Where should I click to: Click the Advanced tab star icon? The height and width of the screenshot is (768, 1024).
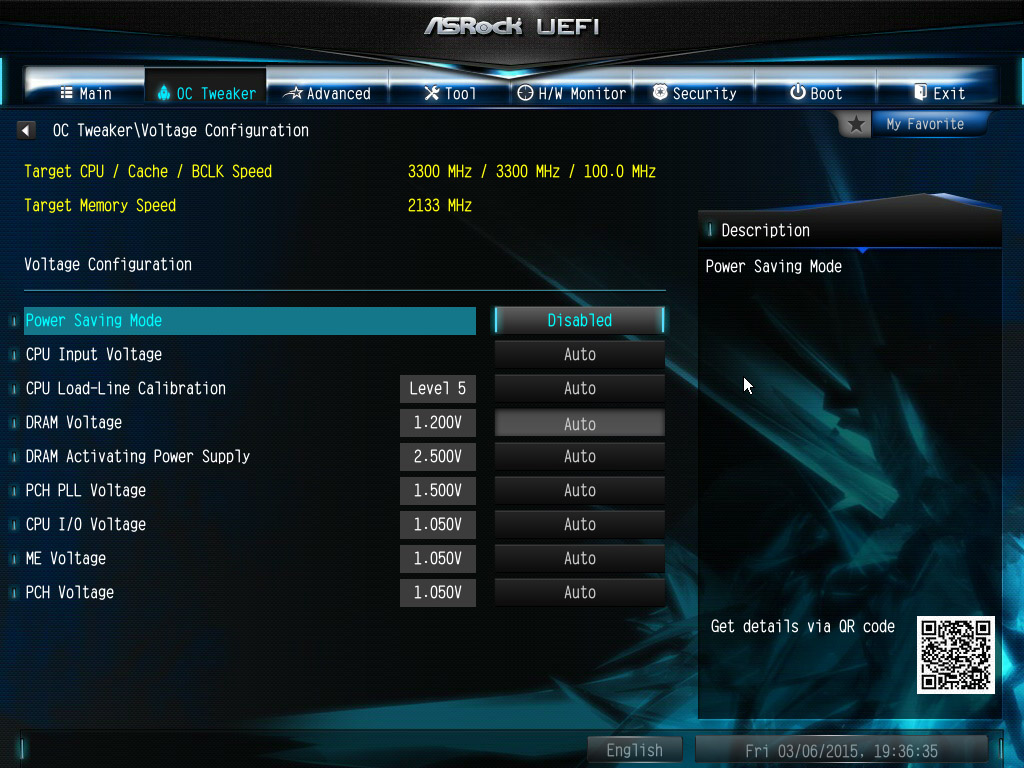pyautogui.click(x=294, y=93)
